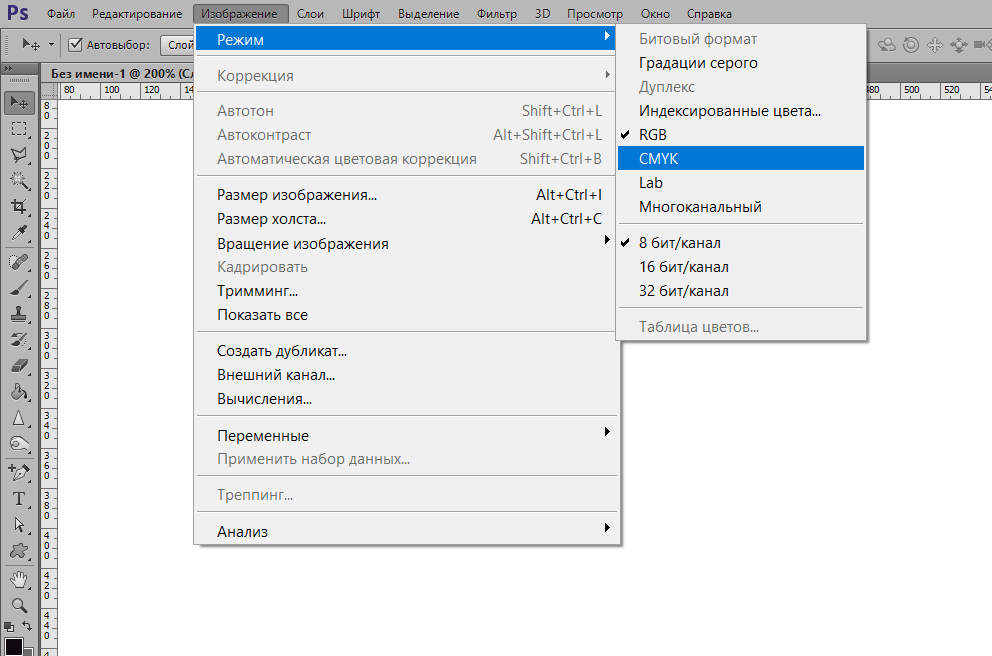
Task: Select the Rectangular Marquee tool
Action: (19, 129)
